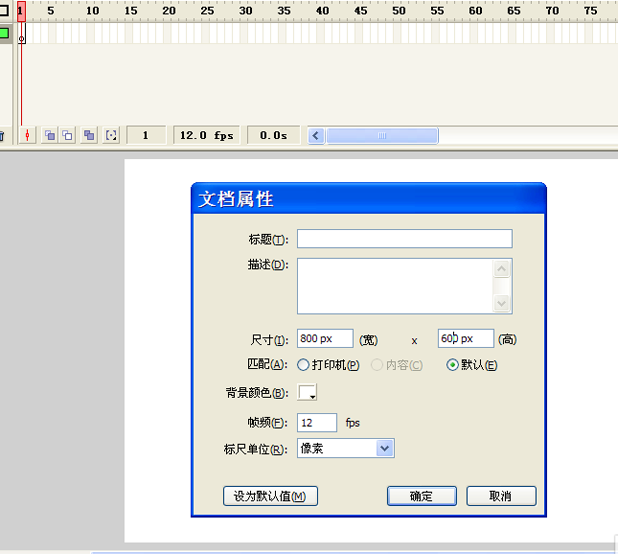Viewport: 618px width, 554px height.
Task: Click the frame rate field showing 12
Action: 317,423
